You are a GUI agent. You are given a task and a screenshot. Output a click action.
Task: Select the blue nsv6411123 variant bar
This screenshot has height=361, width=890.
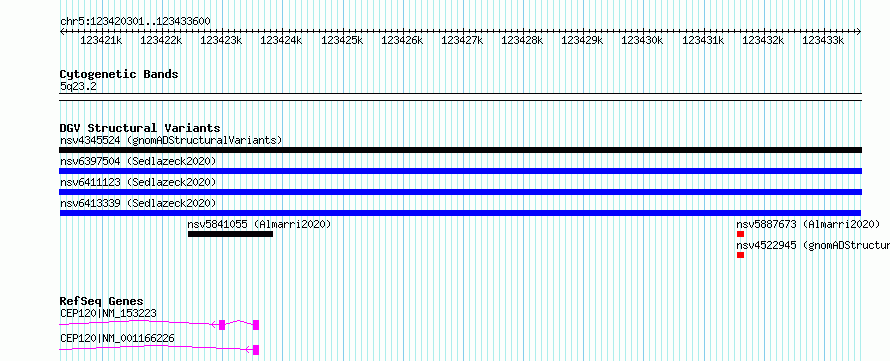[460, 192]
